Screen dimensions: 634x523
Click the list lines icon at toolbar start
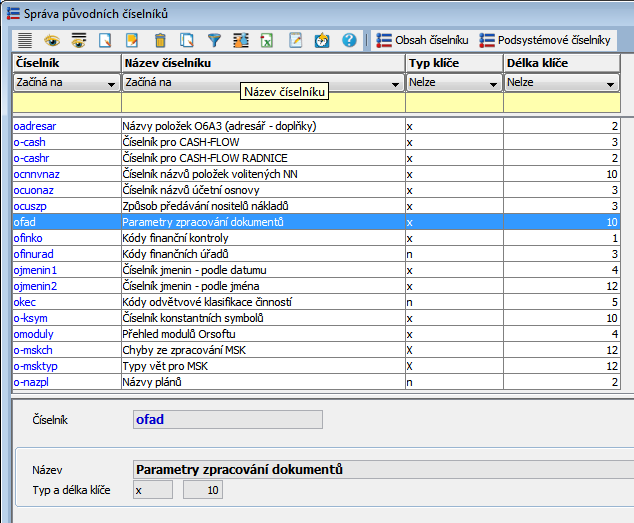pyautogui.click(x=25, y=41)
